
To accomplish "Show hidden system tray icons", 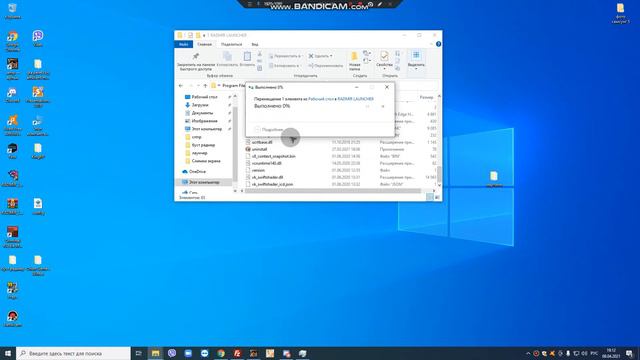I will (x=528, y=353).
